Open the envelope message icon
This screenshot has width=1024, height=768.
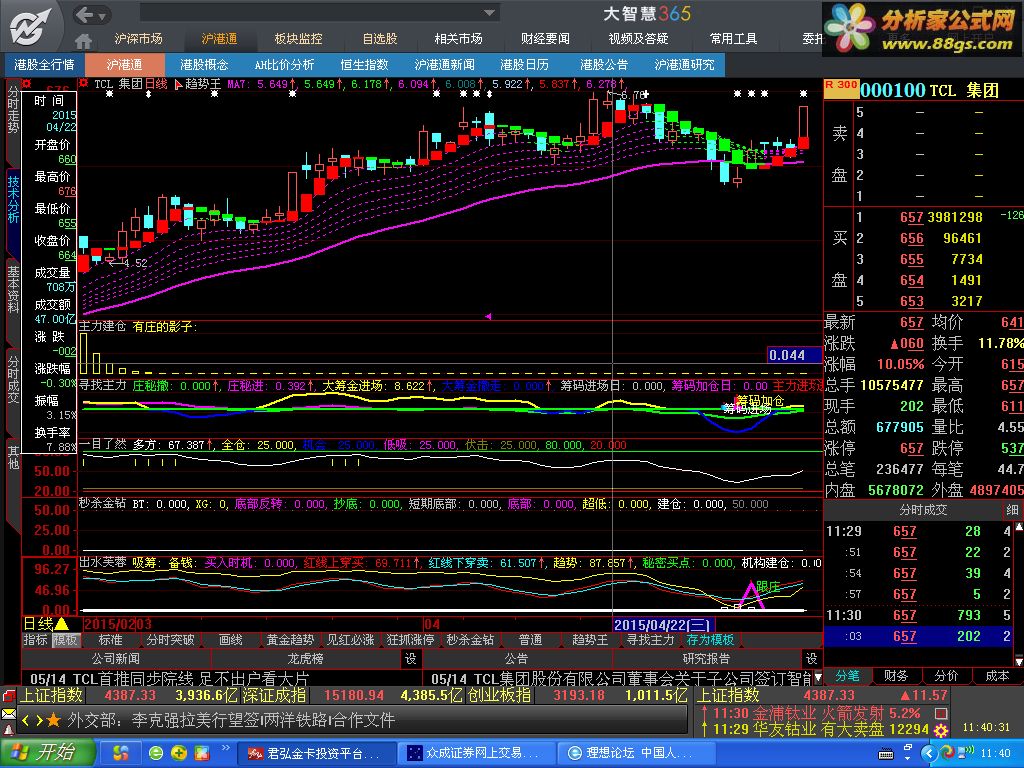[x=8, y=714]
